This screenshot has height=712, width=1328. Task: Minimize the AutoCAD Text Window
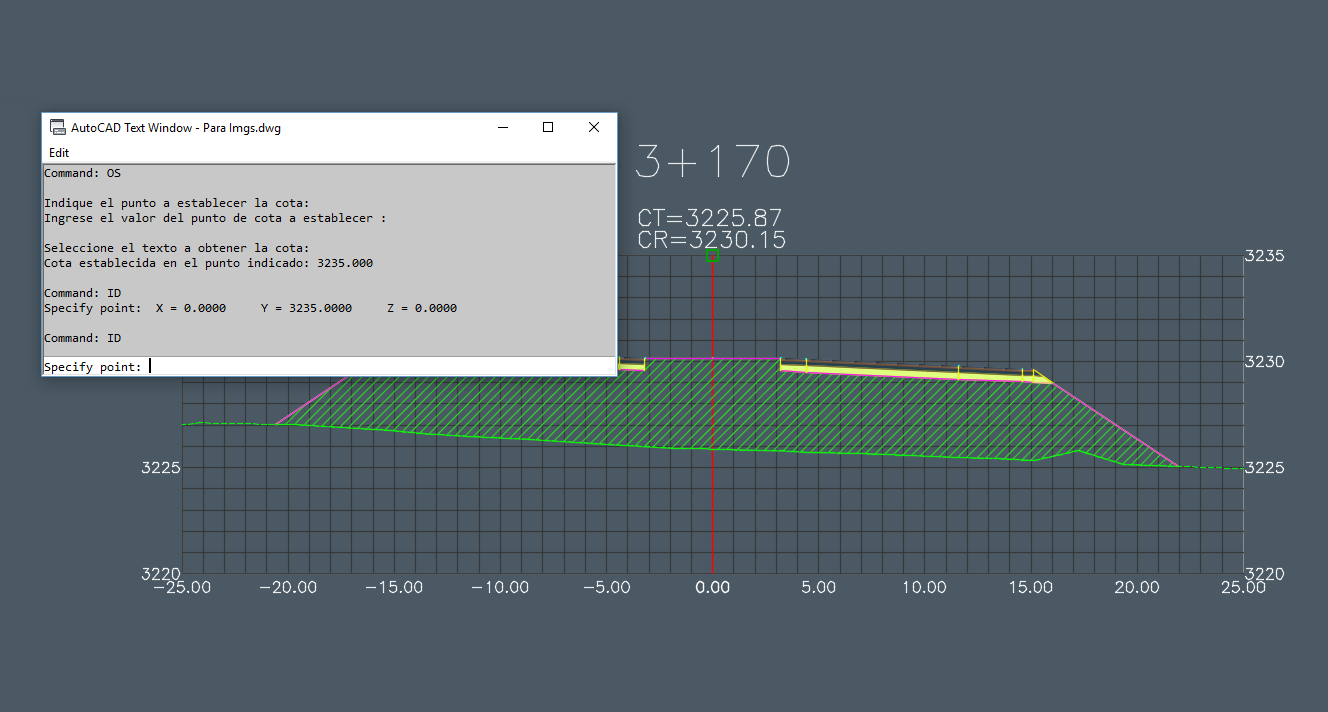coord(502,127)
